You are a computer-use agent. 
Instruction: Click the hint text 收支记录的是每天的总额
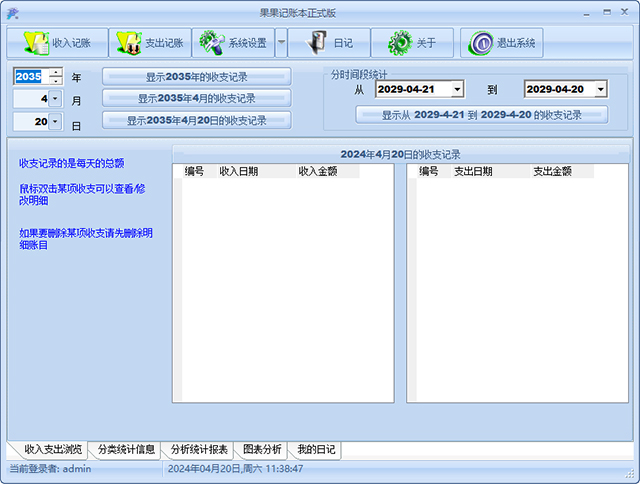pyautogui.click(x=71, y=163)
